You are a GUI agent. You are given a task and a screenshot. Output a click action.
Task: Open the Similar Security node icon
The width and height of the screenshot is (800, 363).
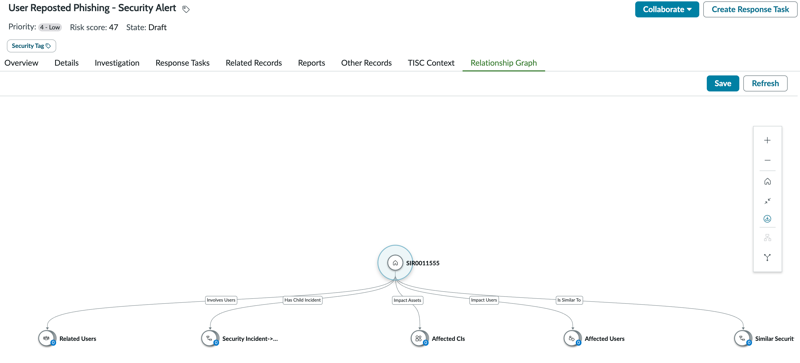coord(742,338)
